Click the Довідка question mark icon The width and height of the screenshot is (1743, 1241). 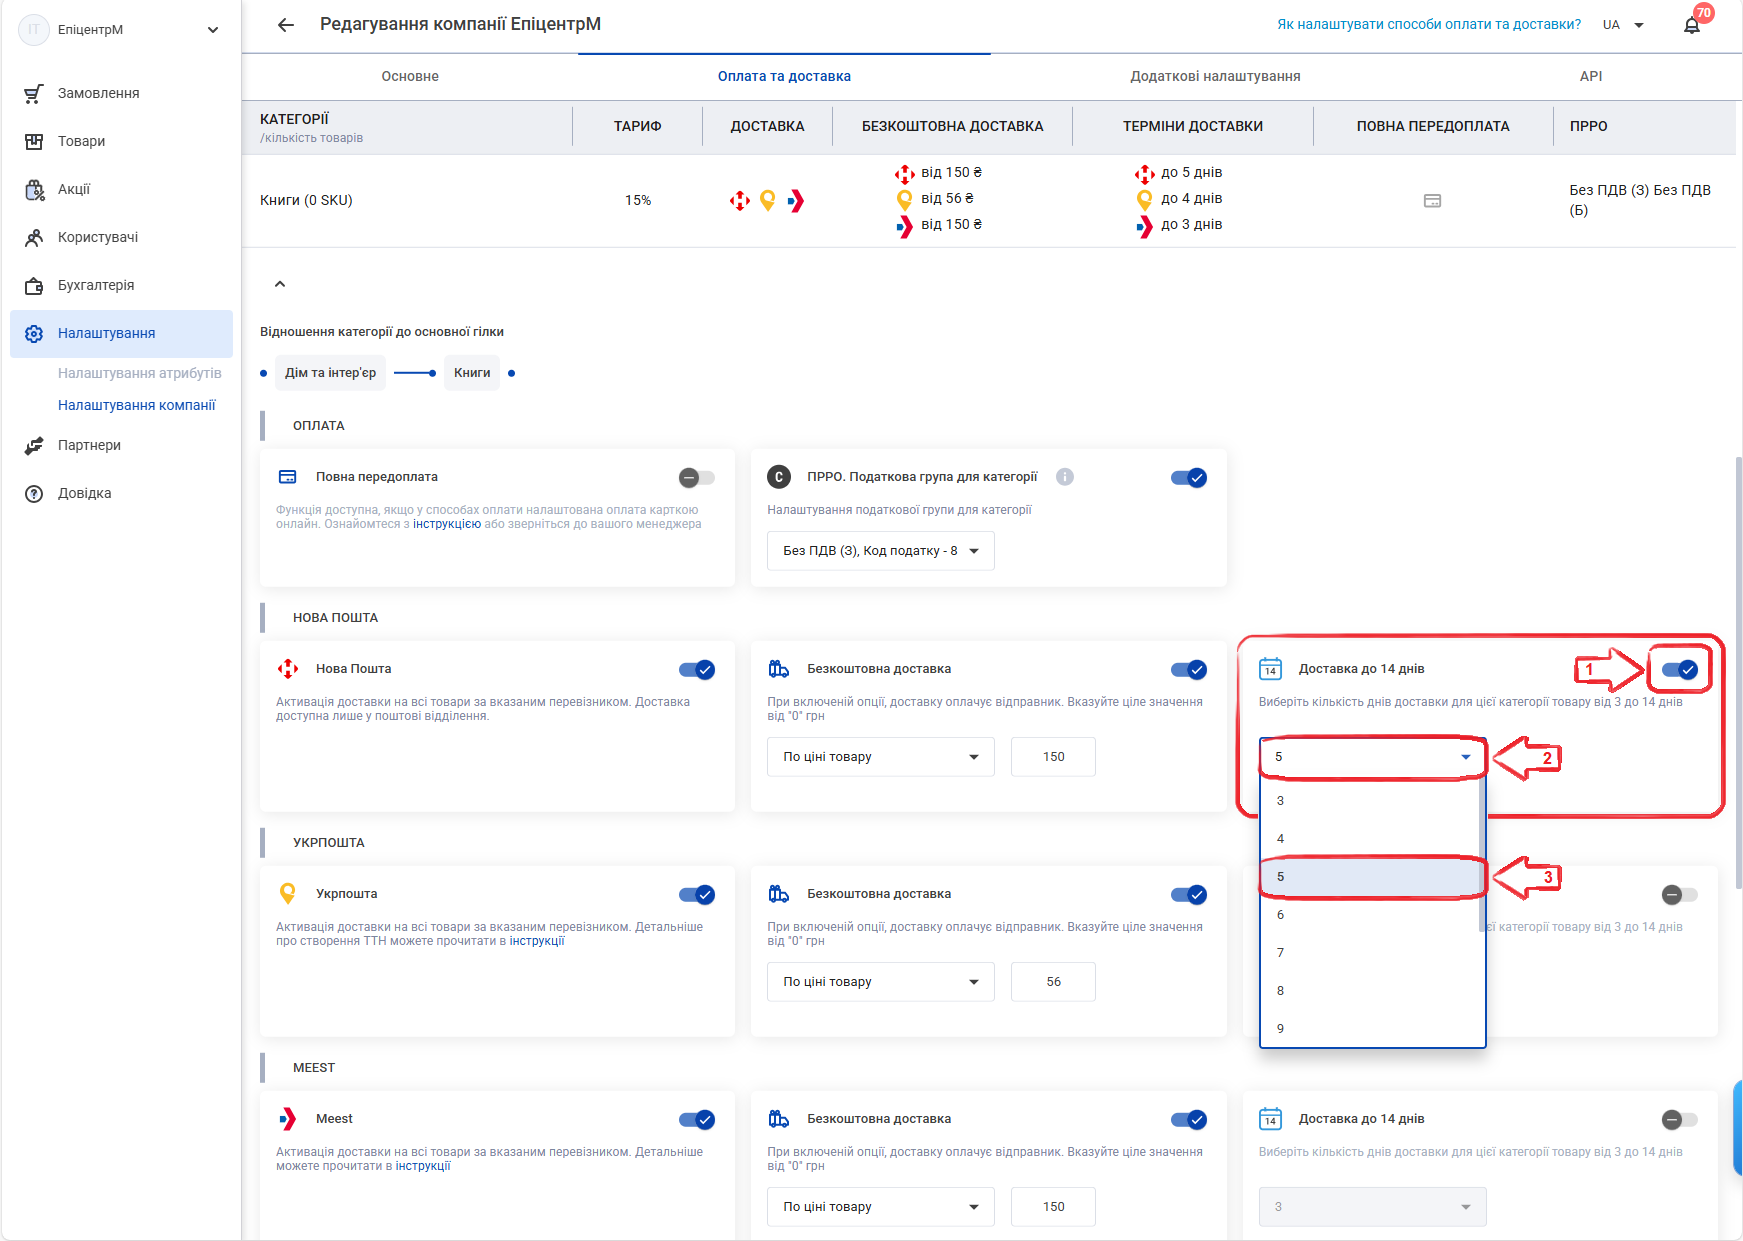tap(34, 493)
